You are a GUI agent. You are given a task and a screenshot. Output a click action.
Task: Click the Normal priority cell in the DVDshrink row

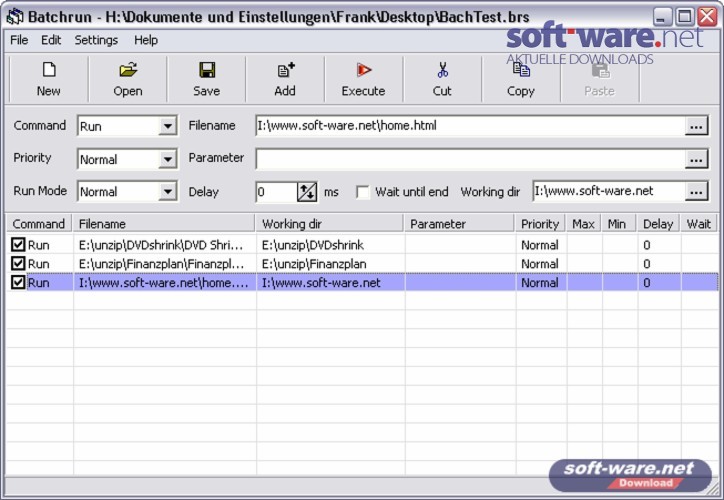(x=541, y=245)
